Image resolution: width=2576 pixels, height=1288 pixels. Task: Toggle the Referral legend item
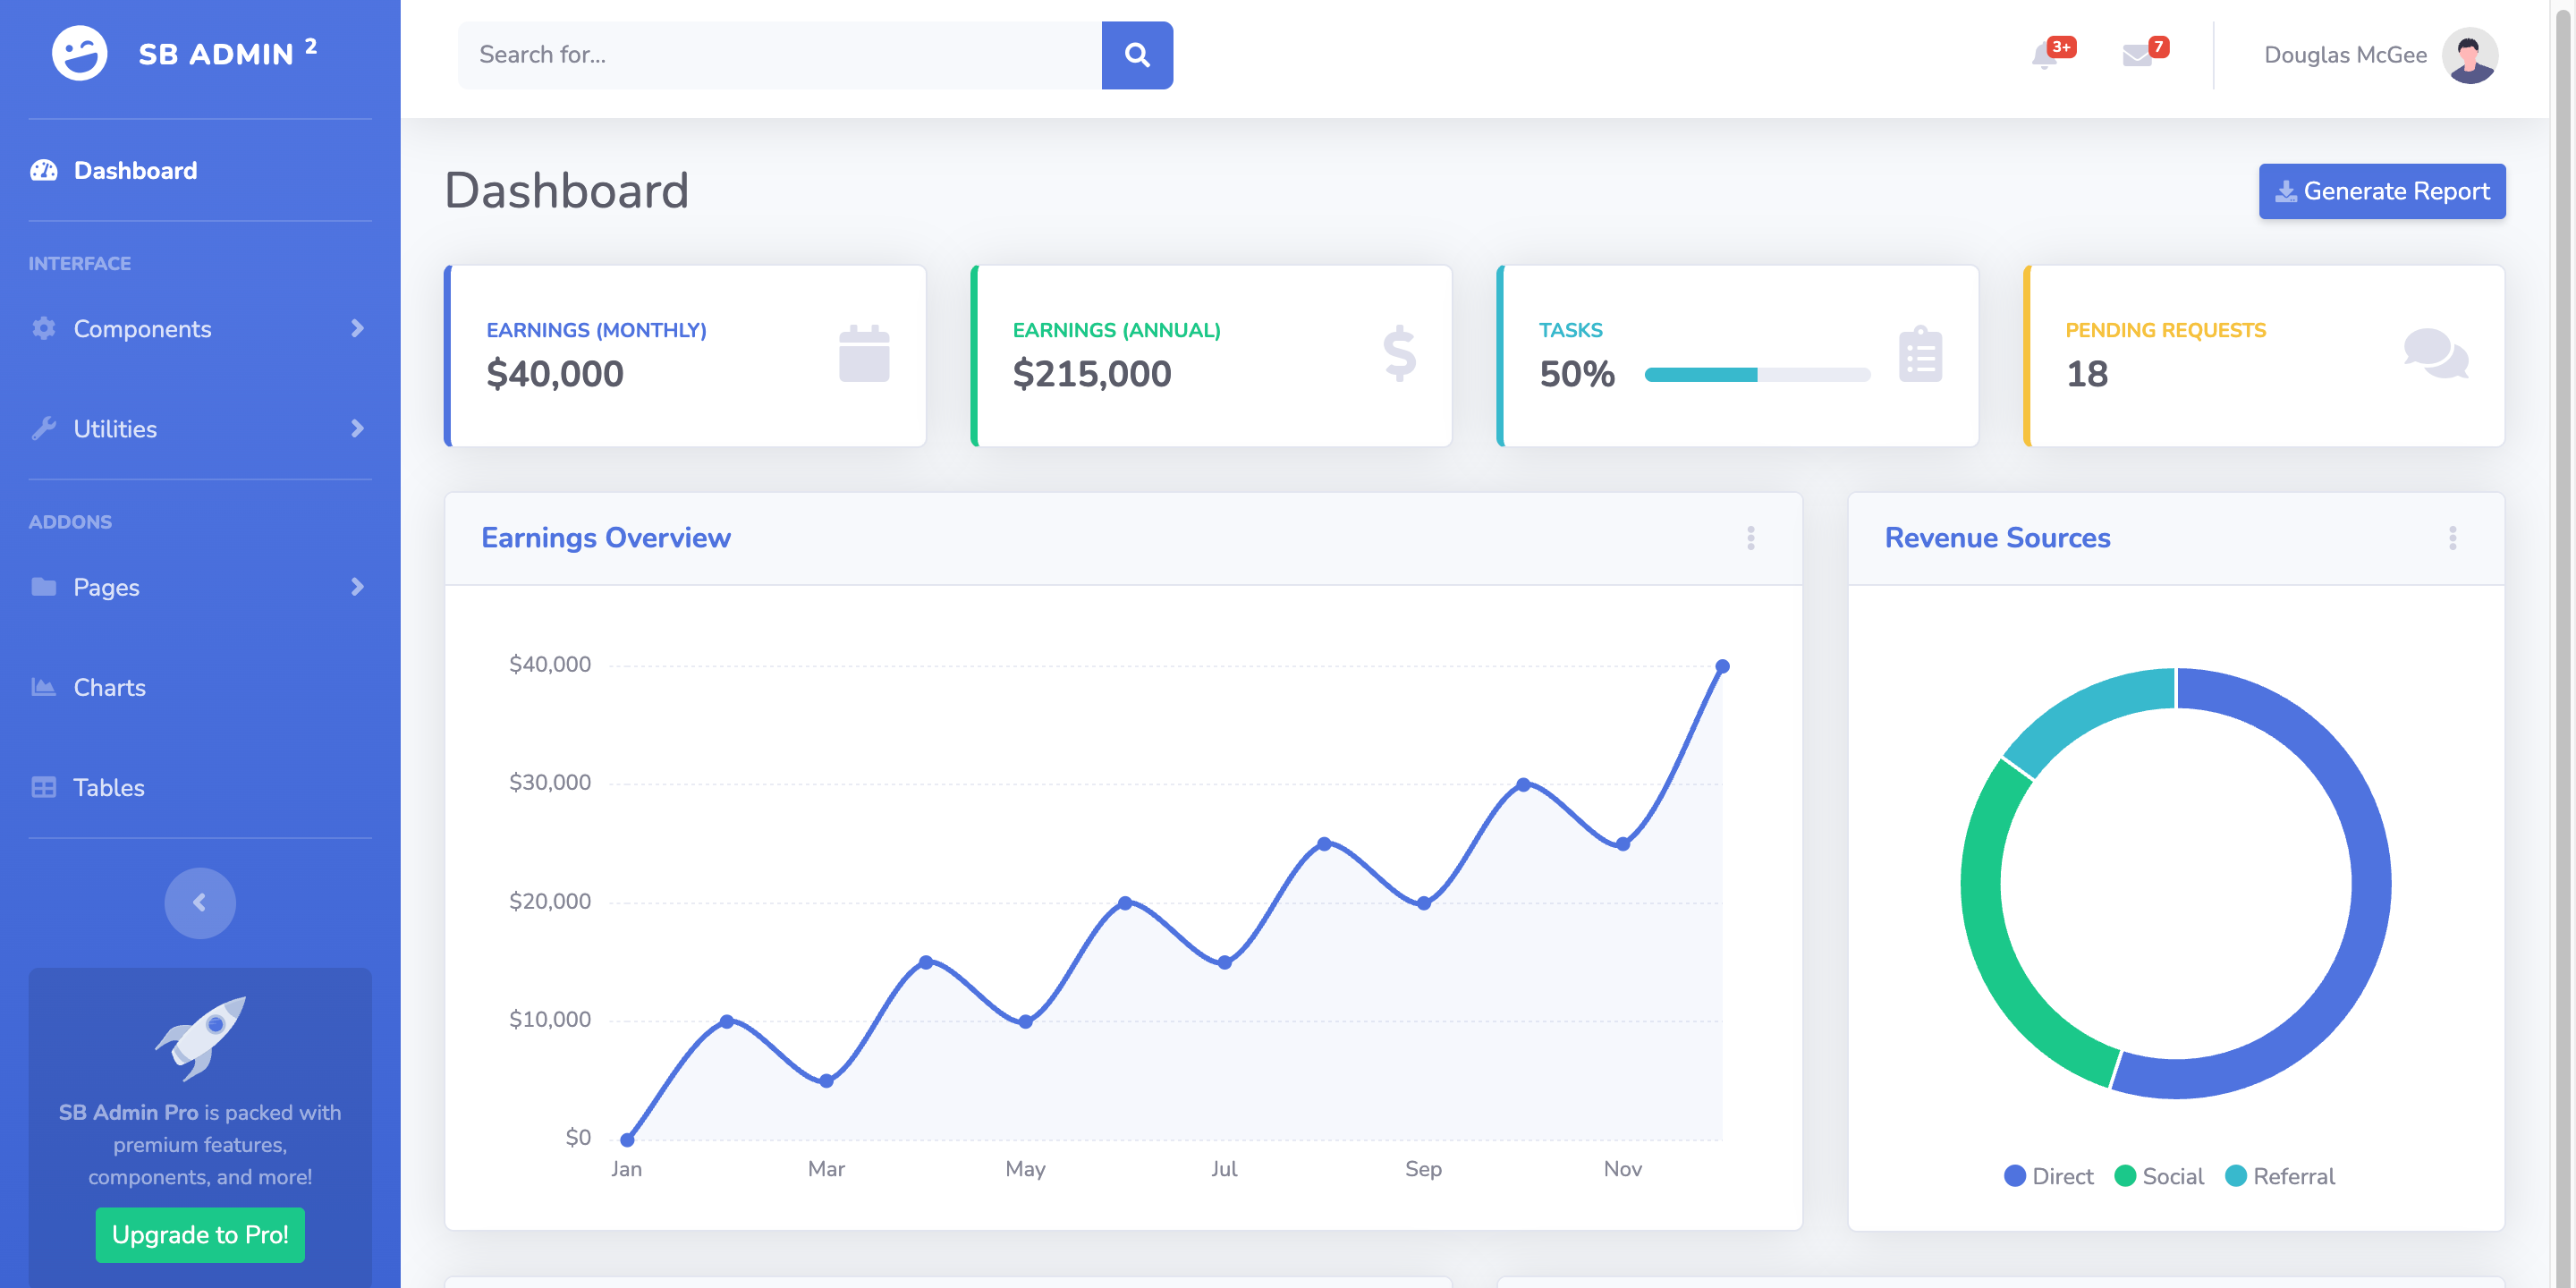(x=2279, y=1176)
